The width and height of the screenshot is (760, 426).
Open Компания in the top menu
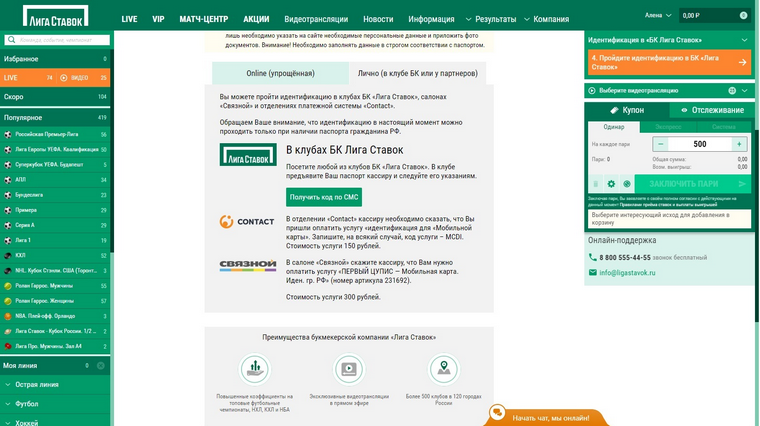tap(551, 19)
